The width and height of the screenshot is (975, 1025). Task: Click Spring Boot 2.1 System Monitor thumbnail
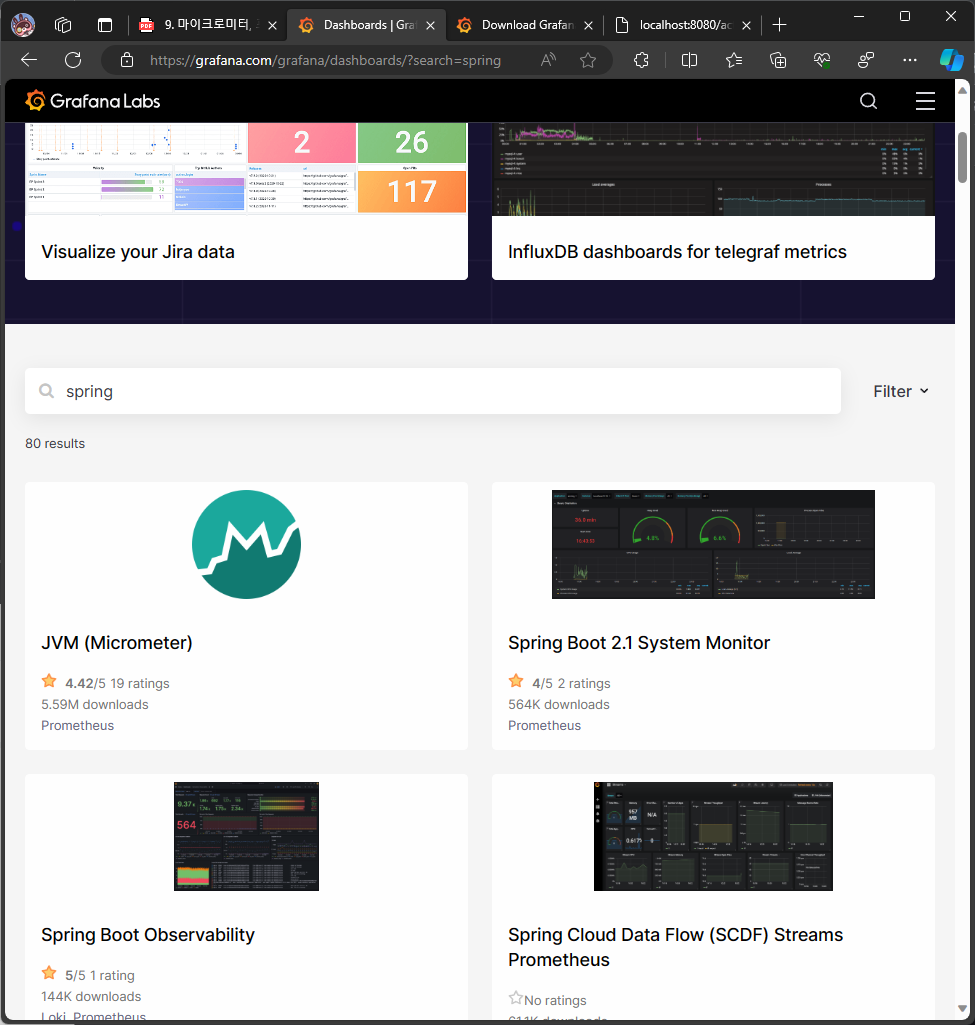[x=713, y=544]
